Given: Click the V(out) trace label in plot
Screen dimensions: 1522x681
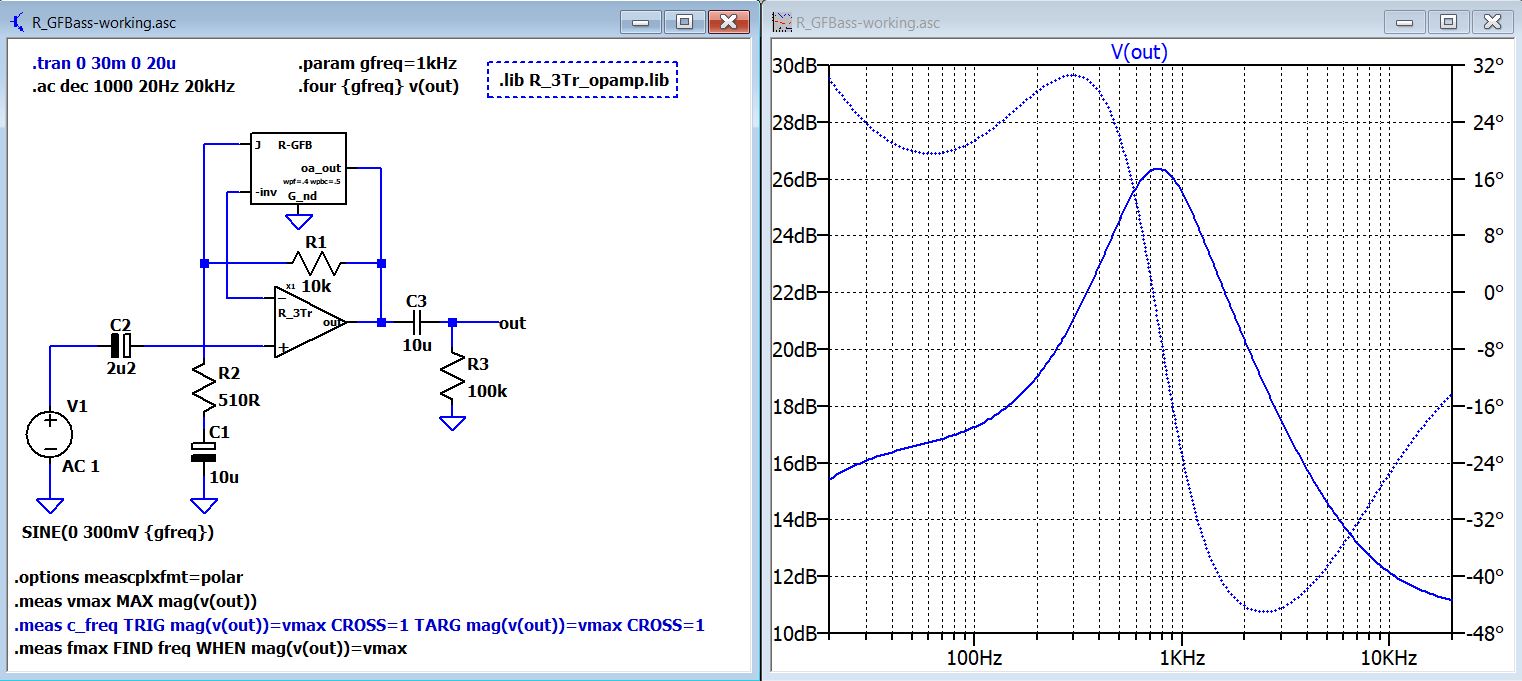Looking at the screenshot, I should [x=1139, y=52].
